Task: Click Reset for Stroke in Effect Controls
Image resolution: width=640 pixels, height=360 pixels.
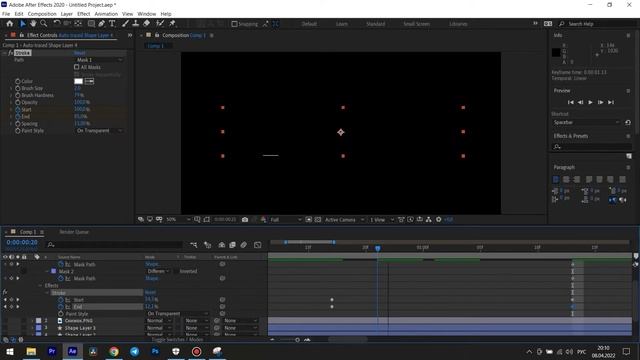Action: click(x=80, y=53)
